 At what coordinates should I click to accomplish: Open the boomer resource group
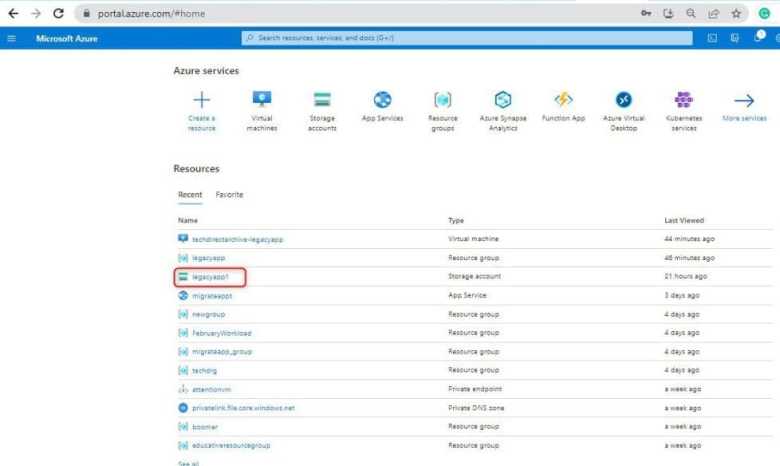(205, 427)
